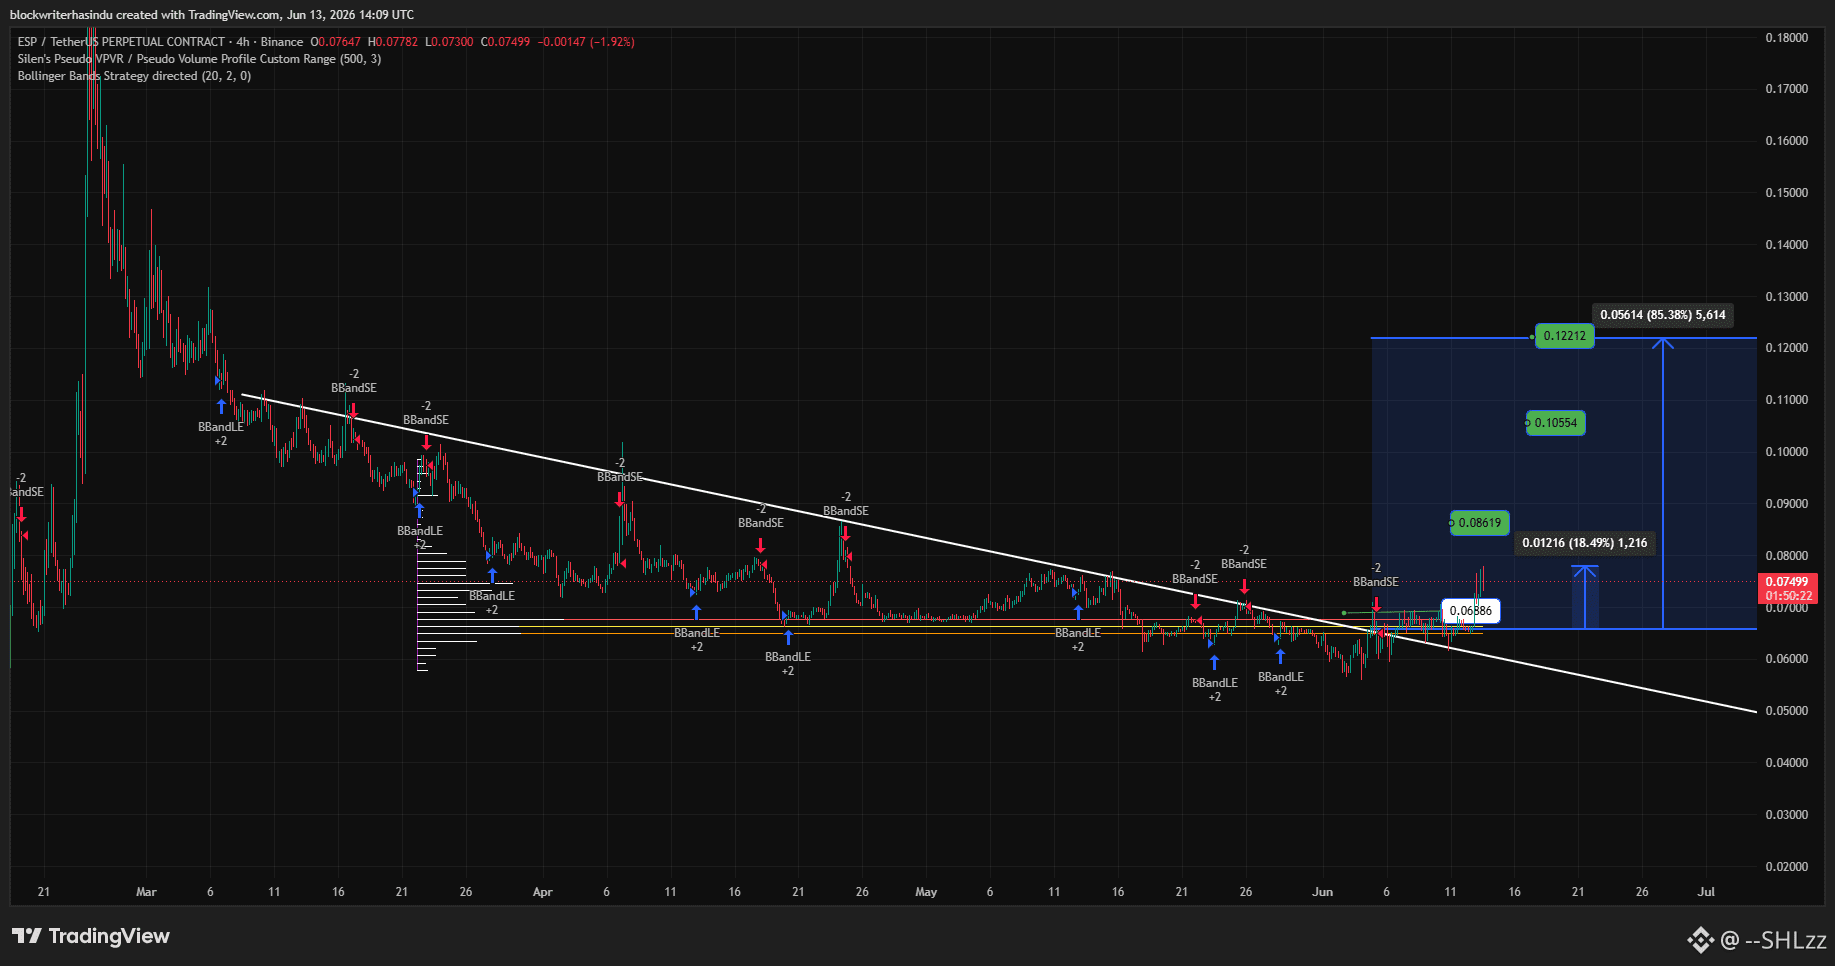Click the 0.05000 price axis label
This screenshot has height=966, width=1835.
coord(1786,711)
